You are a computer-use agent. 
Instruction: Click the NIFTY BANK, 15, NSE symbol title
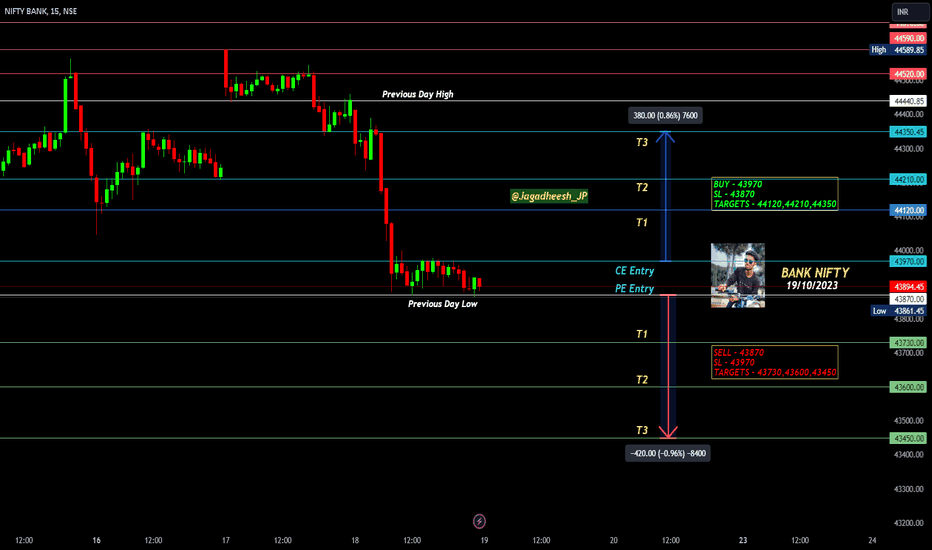40,11
